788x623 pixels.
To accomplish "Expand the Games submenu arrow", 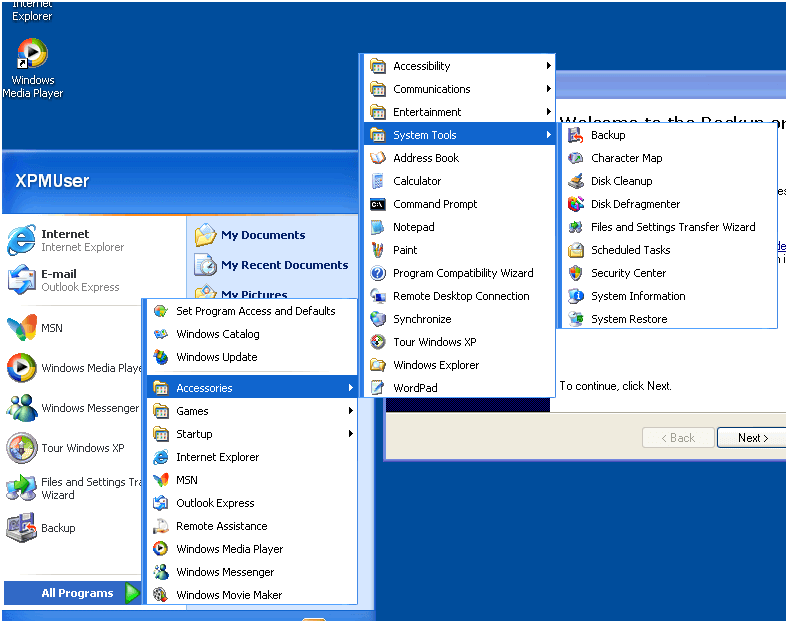I will (x=351, y=411).
